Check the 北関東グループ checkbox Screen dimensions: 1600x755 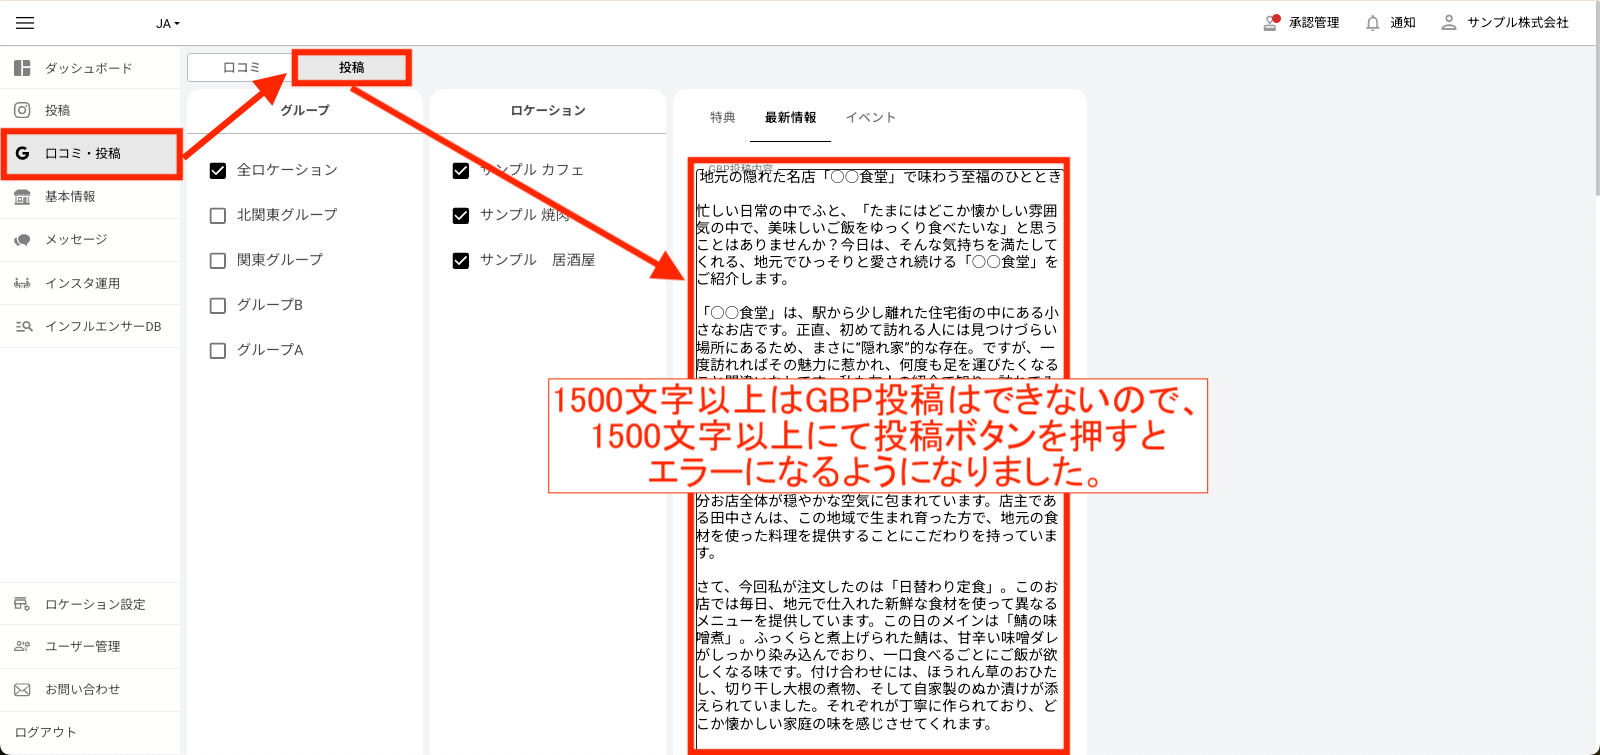coord(218,216)
